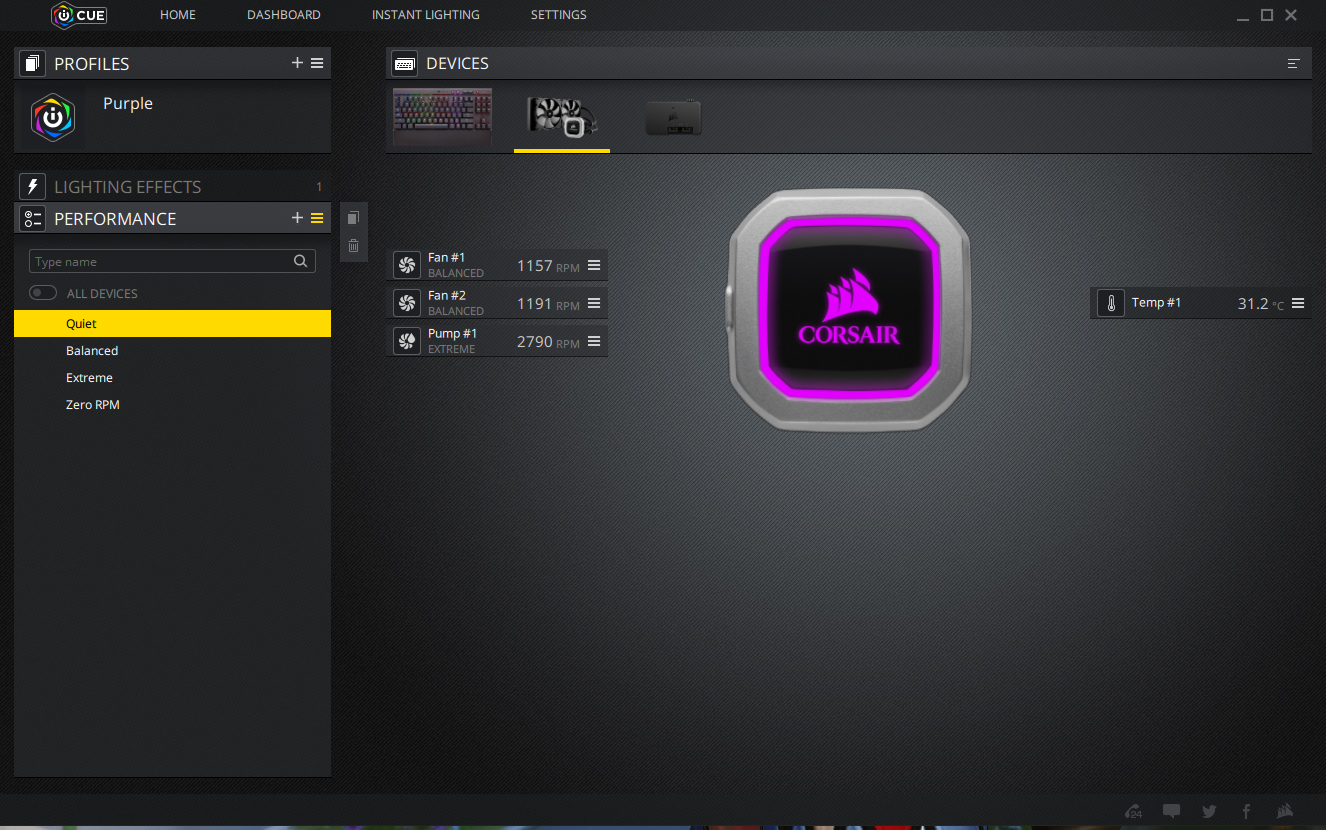
Task: Add a new profile with plus icon
Action: (x=297, y=63)
